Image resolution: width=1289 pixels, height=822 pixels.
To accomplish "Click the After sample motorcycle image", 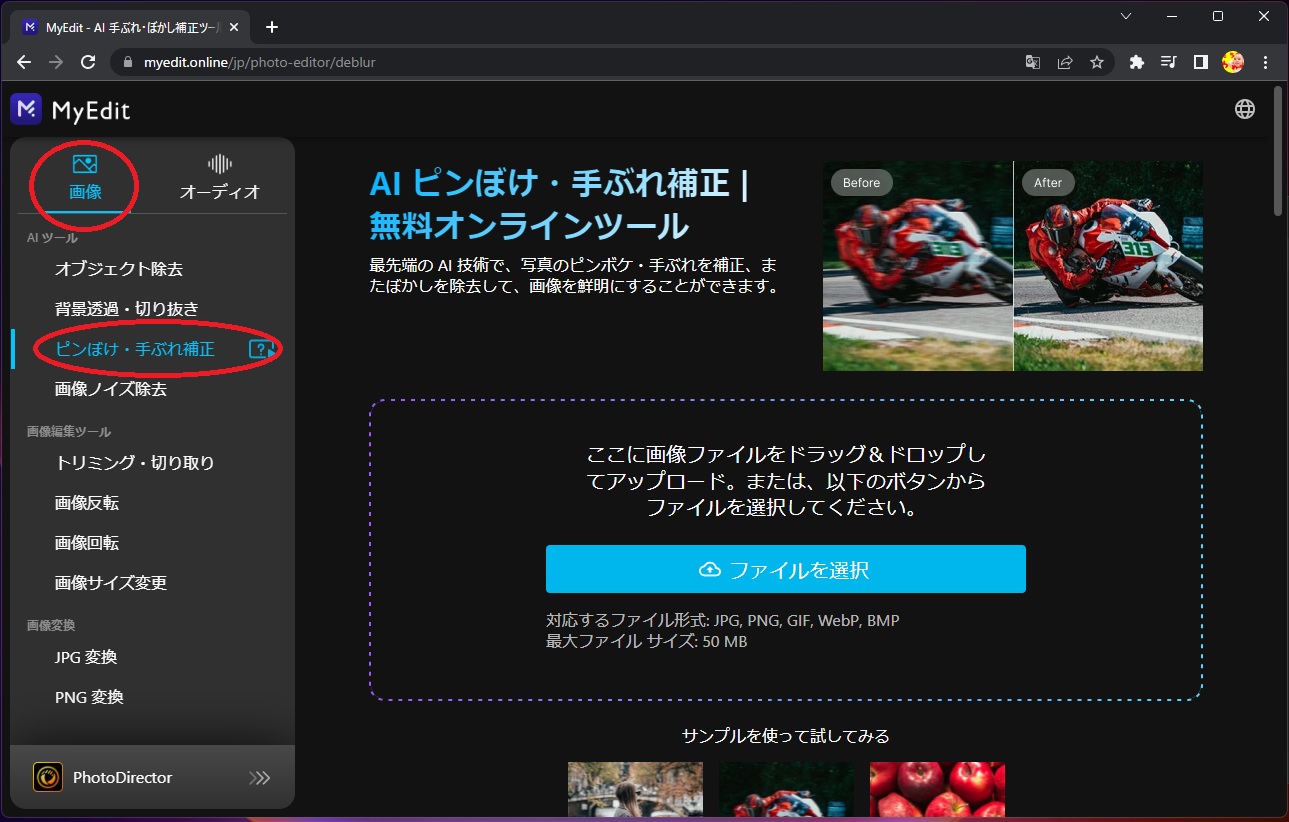I will click(x=1108, y=266).
